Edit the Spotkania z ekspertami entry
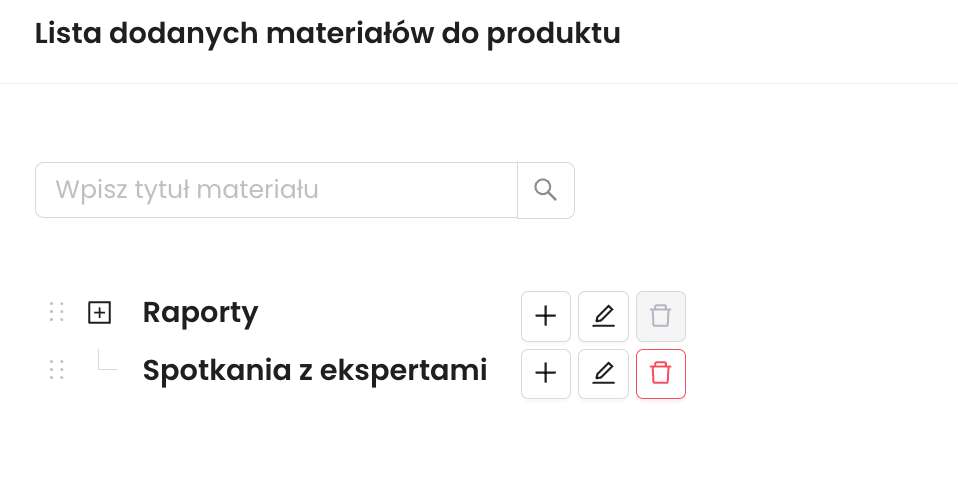This screenshot has height=478, width=958. 603,374
